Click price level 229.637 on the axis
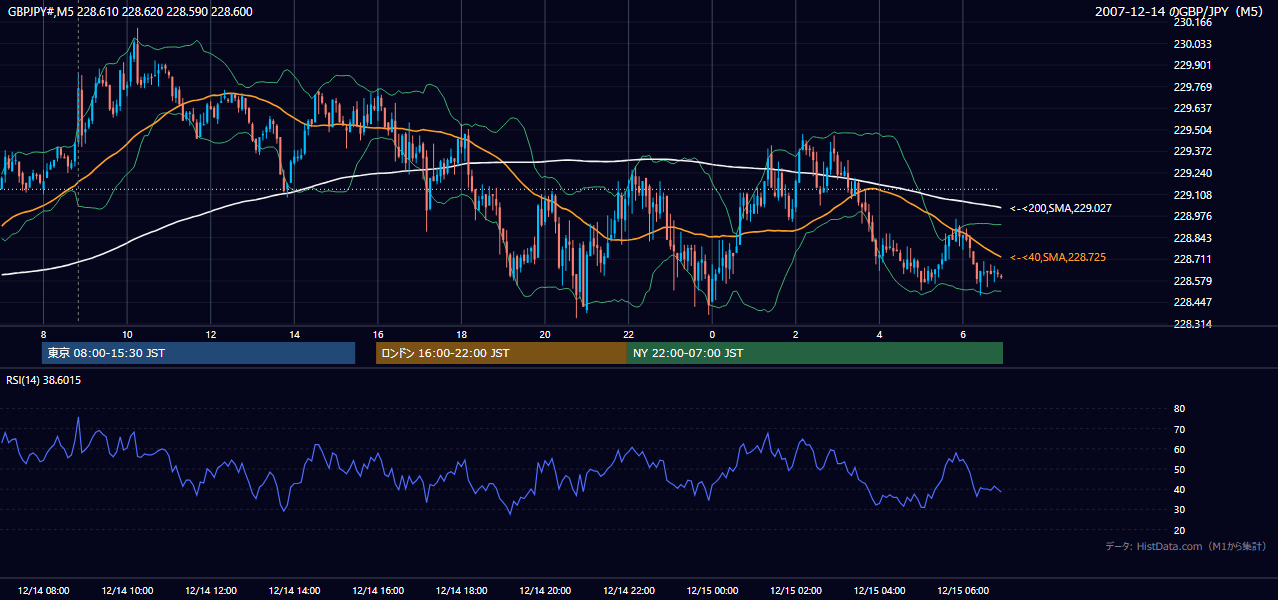This screenshot has height=600, width=1278. pyautogui.click(x=1192, y=108)
